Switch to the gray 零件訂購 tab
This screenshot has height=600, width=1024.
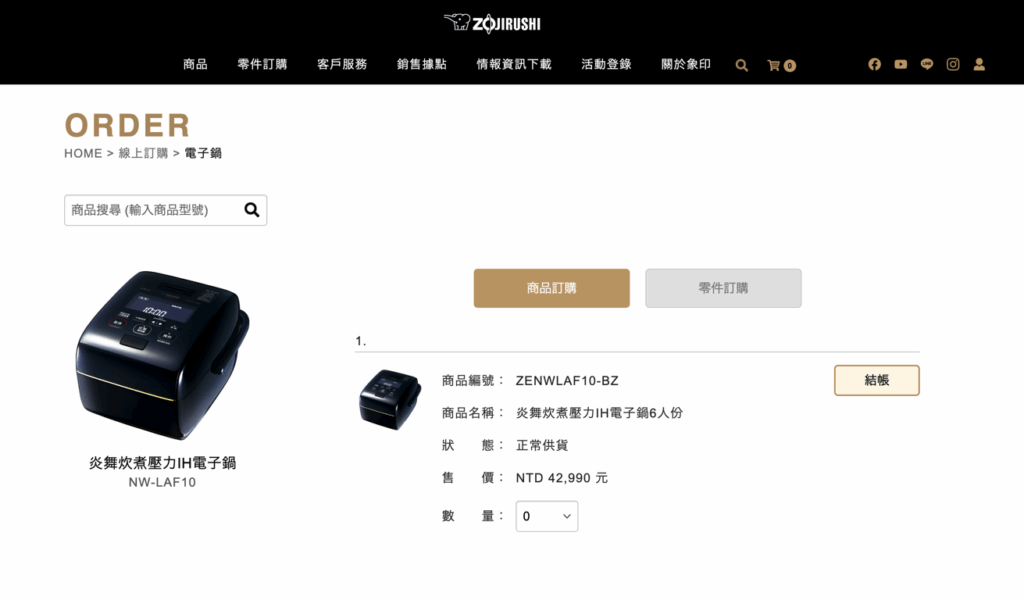(724, 288)
